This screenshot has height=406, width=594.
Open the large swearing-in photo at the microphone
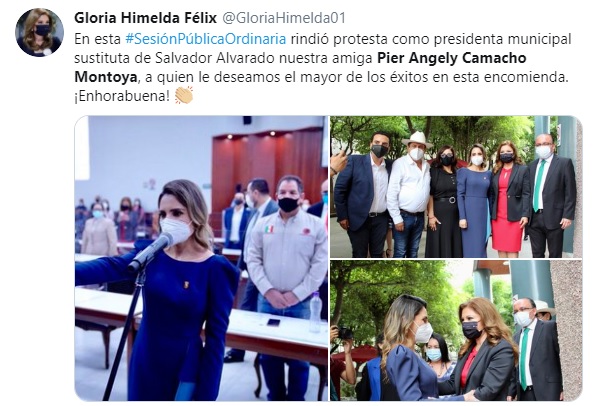[201, 258]
